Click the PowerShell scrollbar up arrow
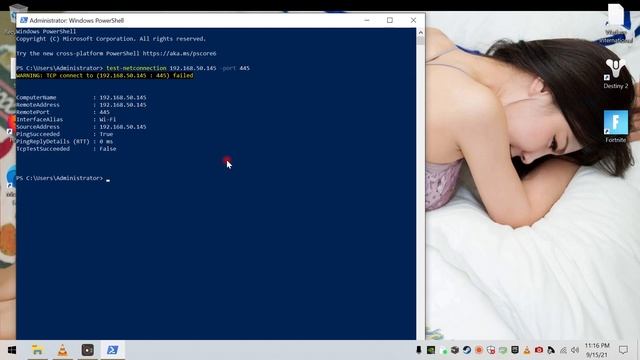The height and width of the screenshot is (360, 640). click(420, 32)
